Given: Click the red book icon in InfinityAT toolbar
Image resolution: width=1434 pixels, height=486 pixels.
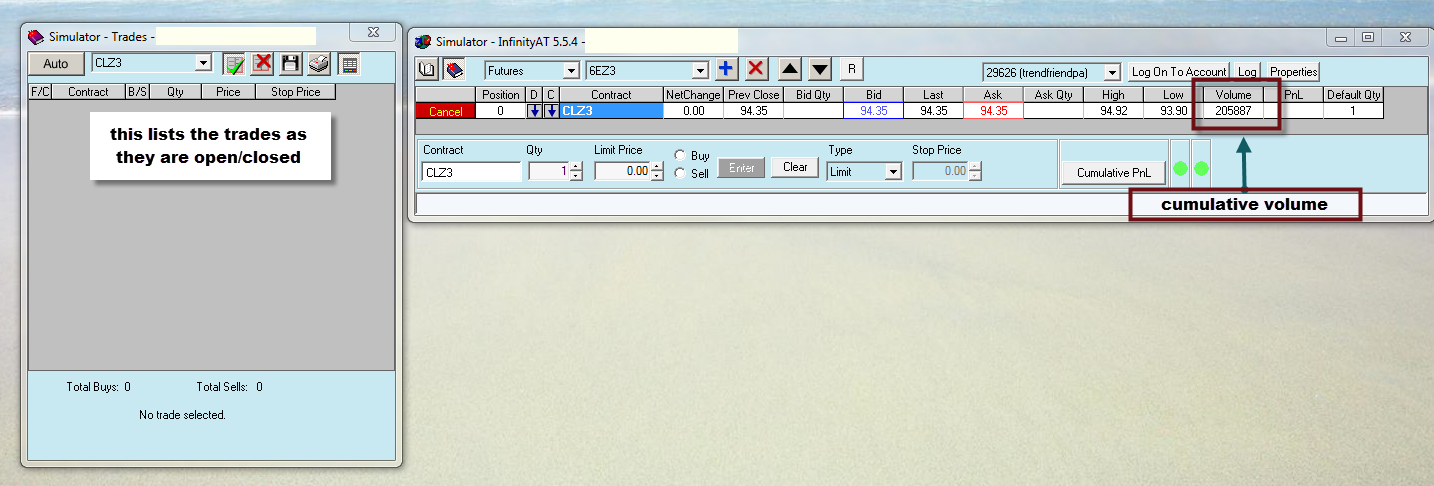Looking at the screenshot, I should (x=453, y=70).
